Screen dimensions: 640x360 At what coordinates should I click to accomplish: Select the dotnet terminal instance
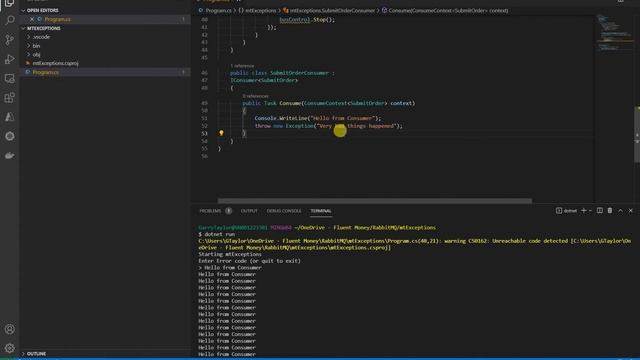pyautogui.click(x=566, y=211)
